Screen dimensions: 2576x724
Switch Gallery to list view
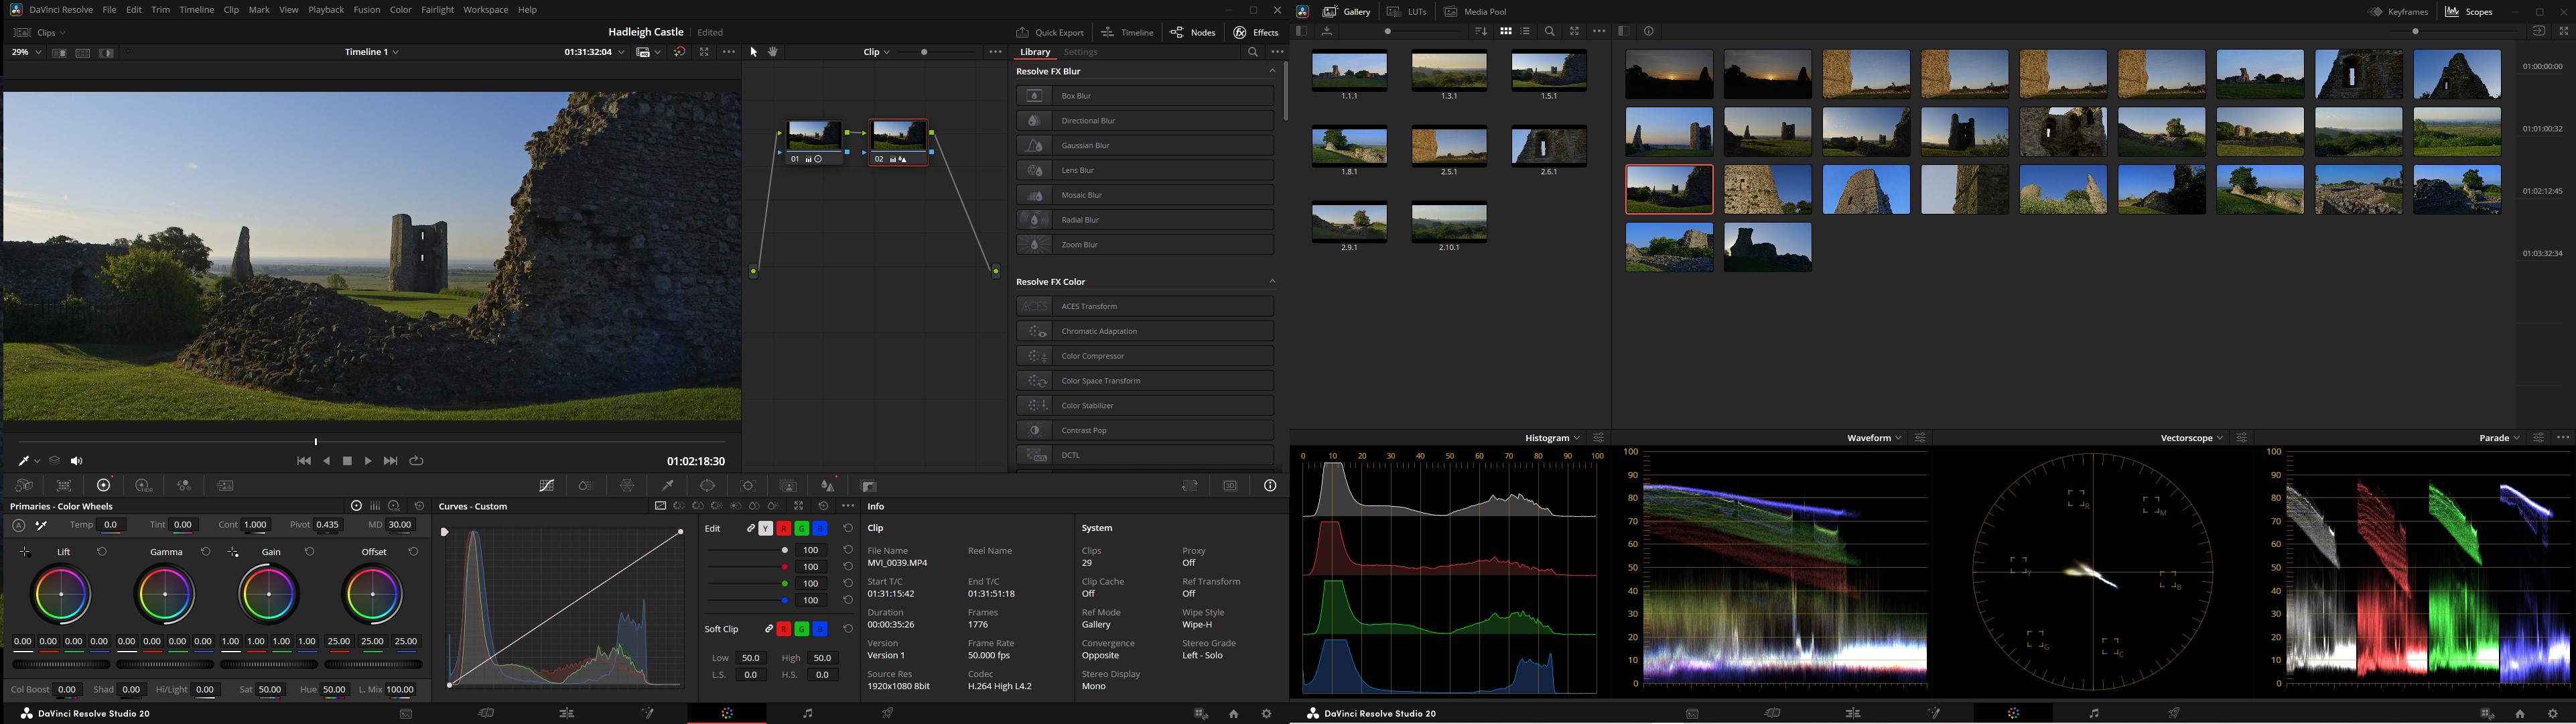tap(1526, 32)
